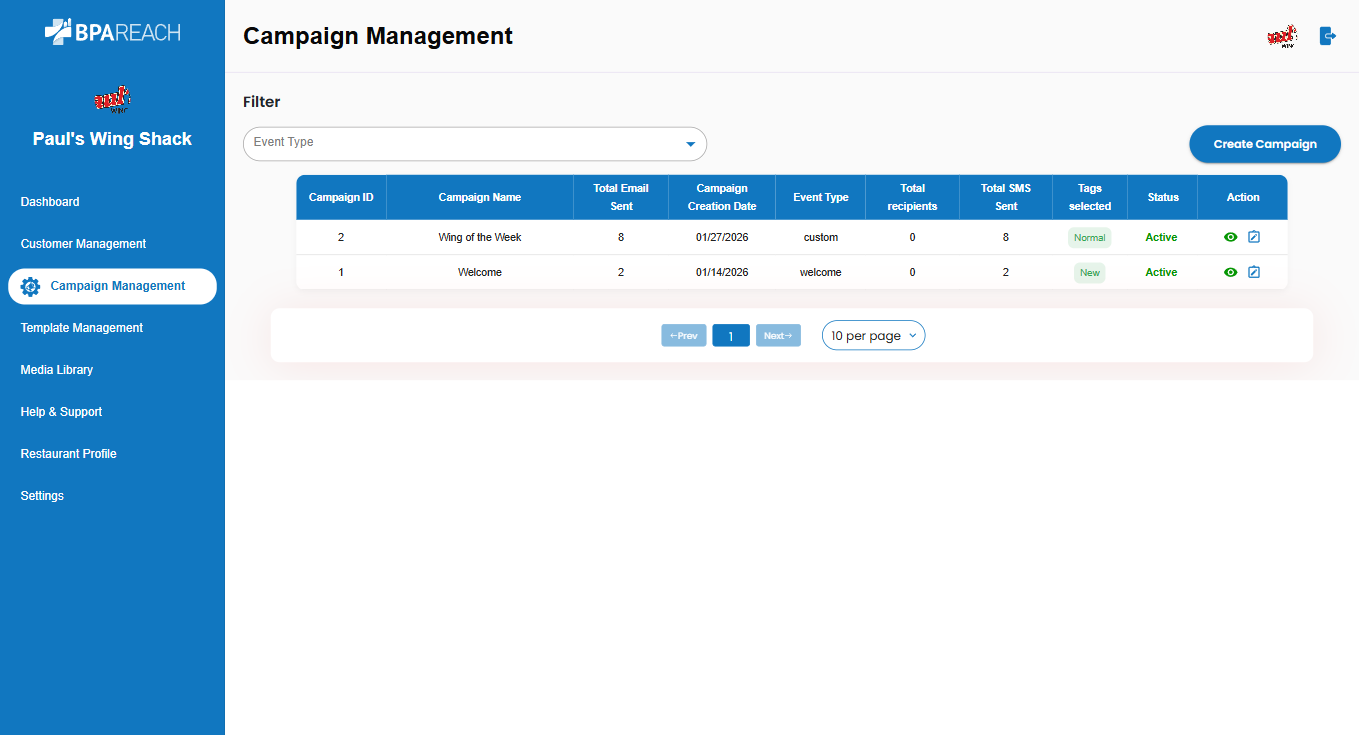View the Welcome campaign details
Viewport: 1359px width, 735px height.
tap(1231, 272)
